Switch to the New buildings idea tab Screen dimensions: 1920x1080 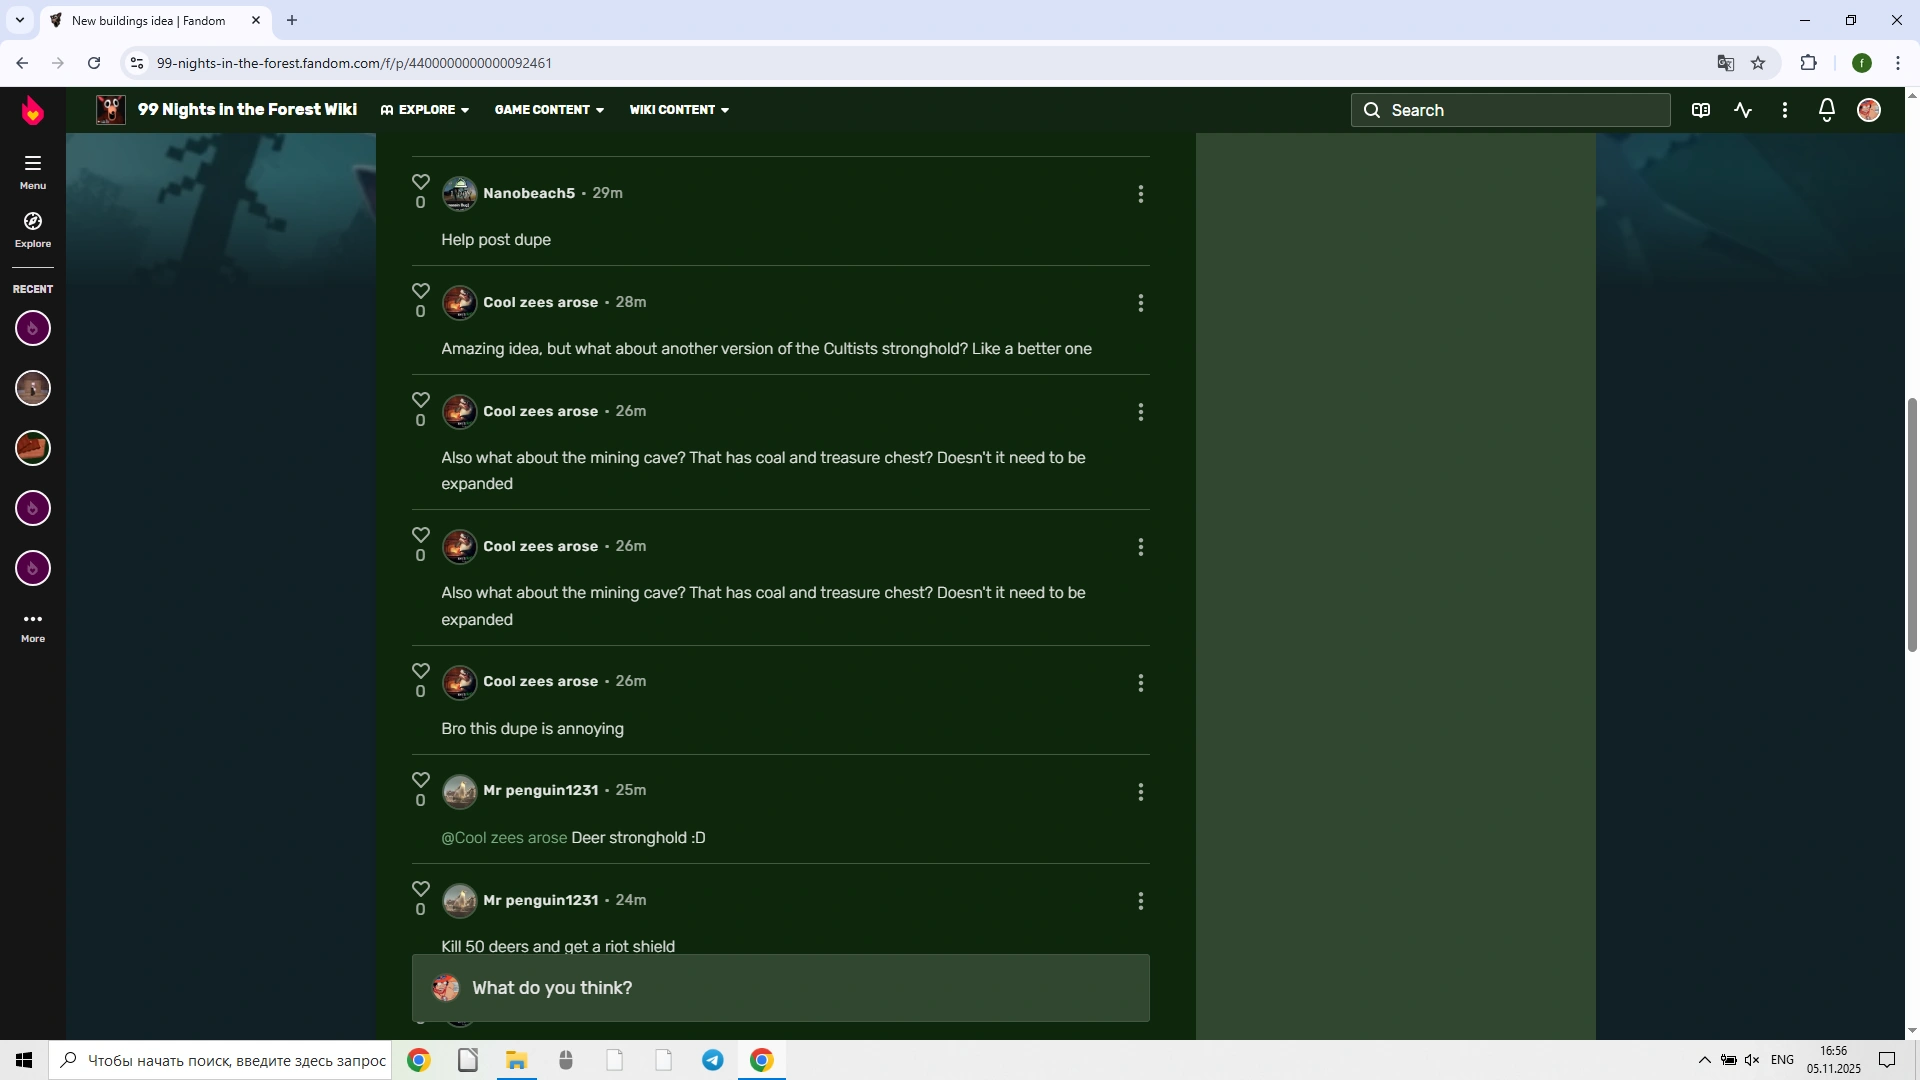point(150,20)
